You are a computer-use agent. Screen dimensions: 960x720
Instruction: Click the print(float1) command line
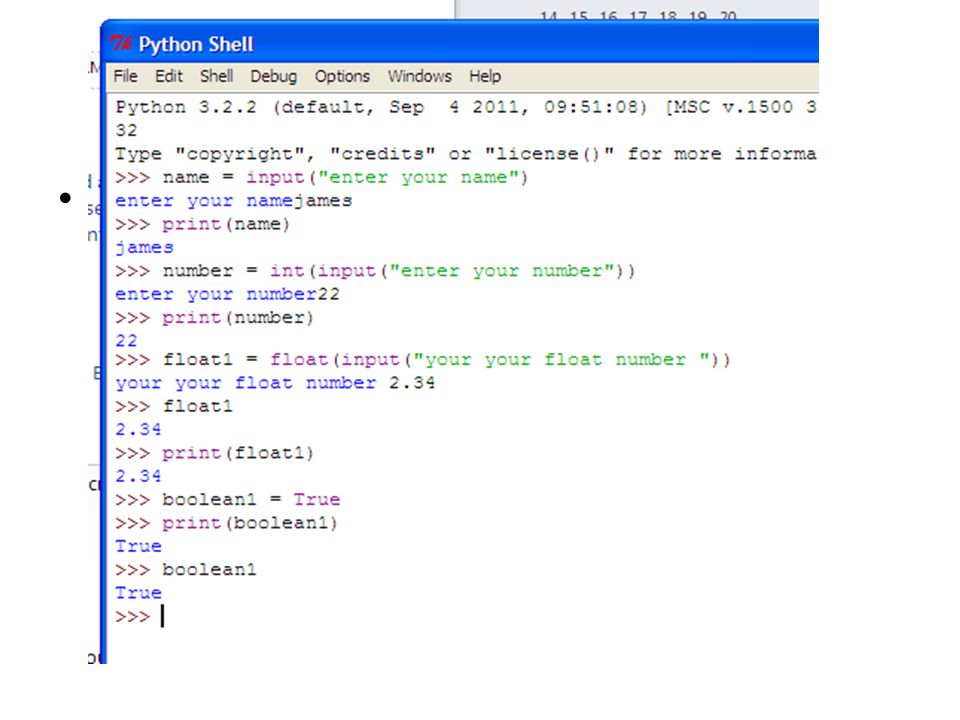coord(214,453)
